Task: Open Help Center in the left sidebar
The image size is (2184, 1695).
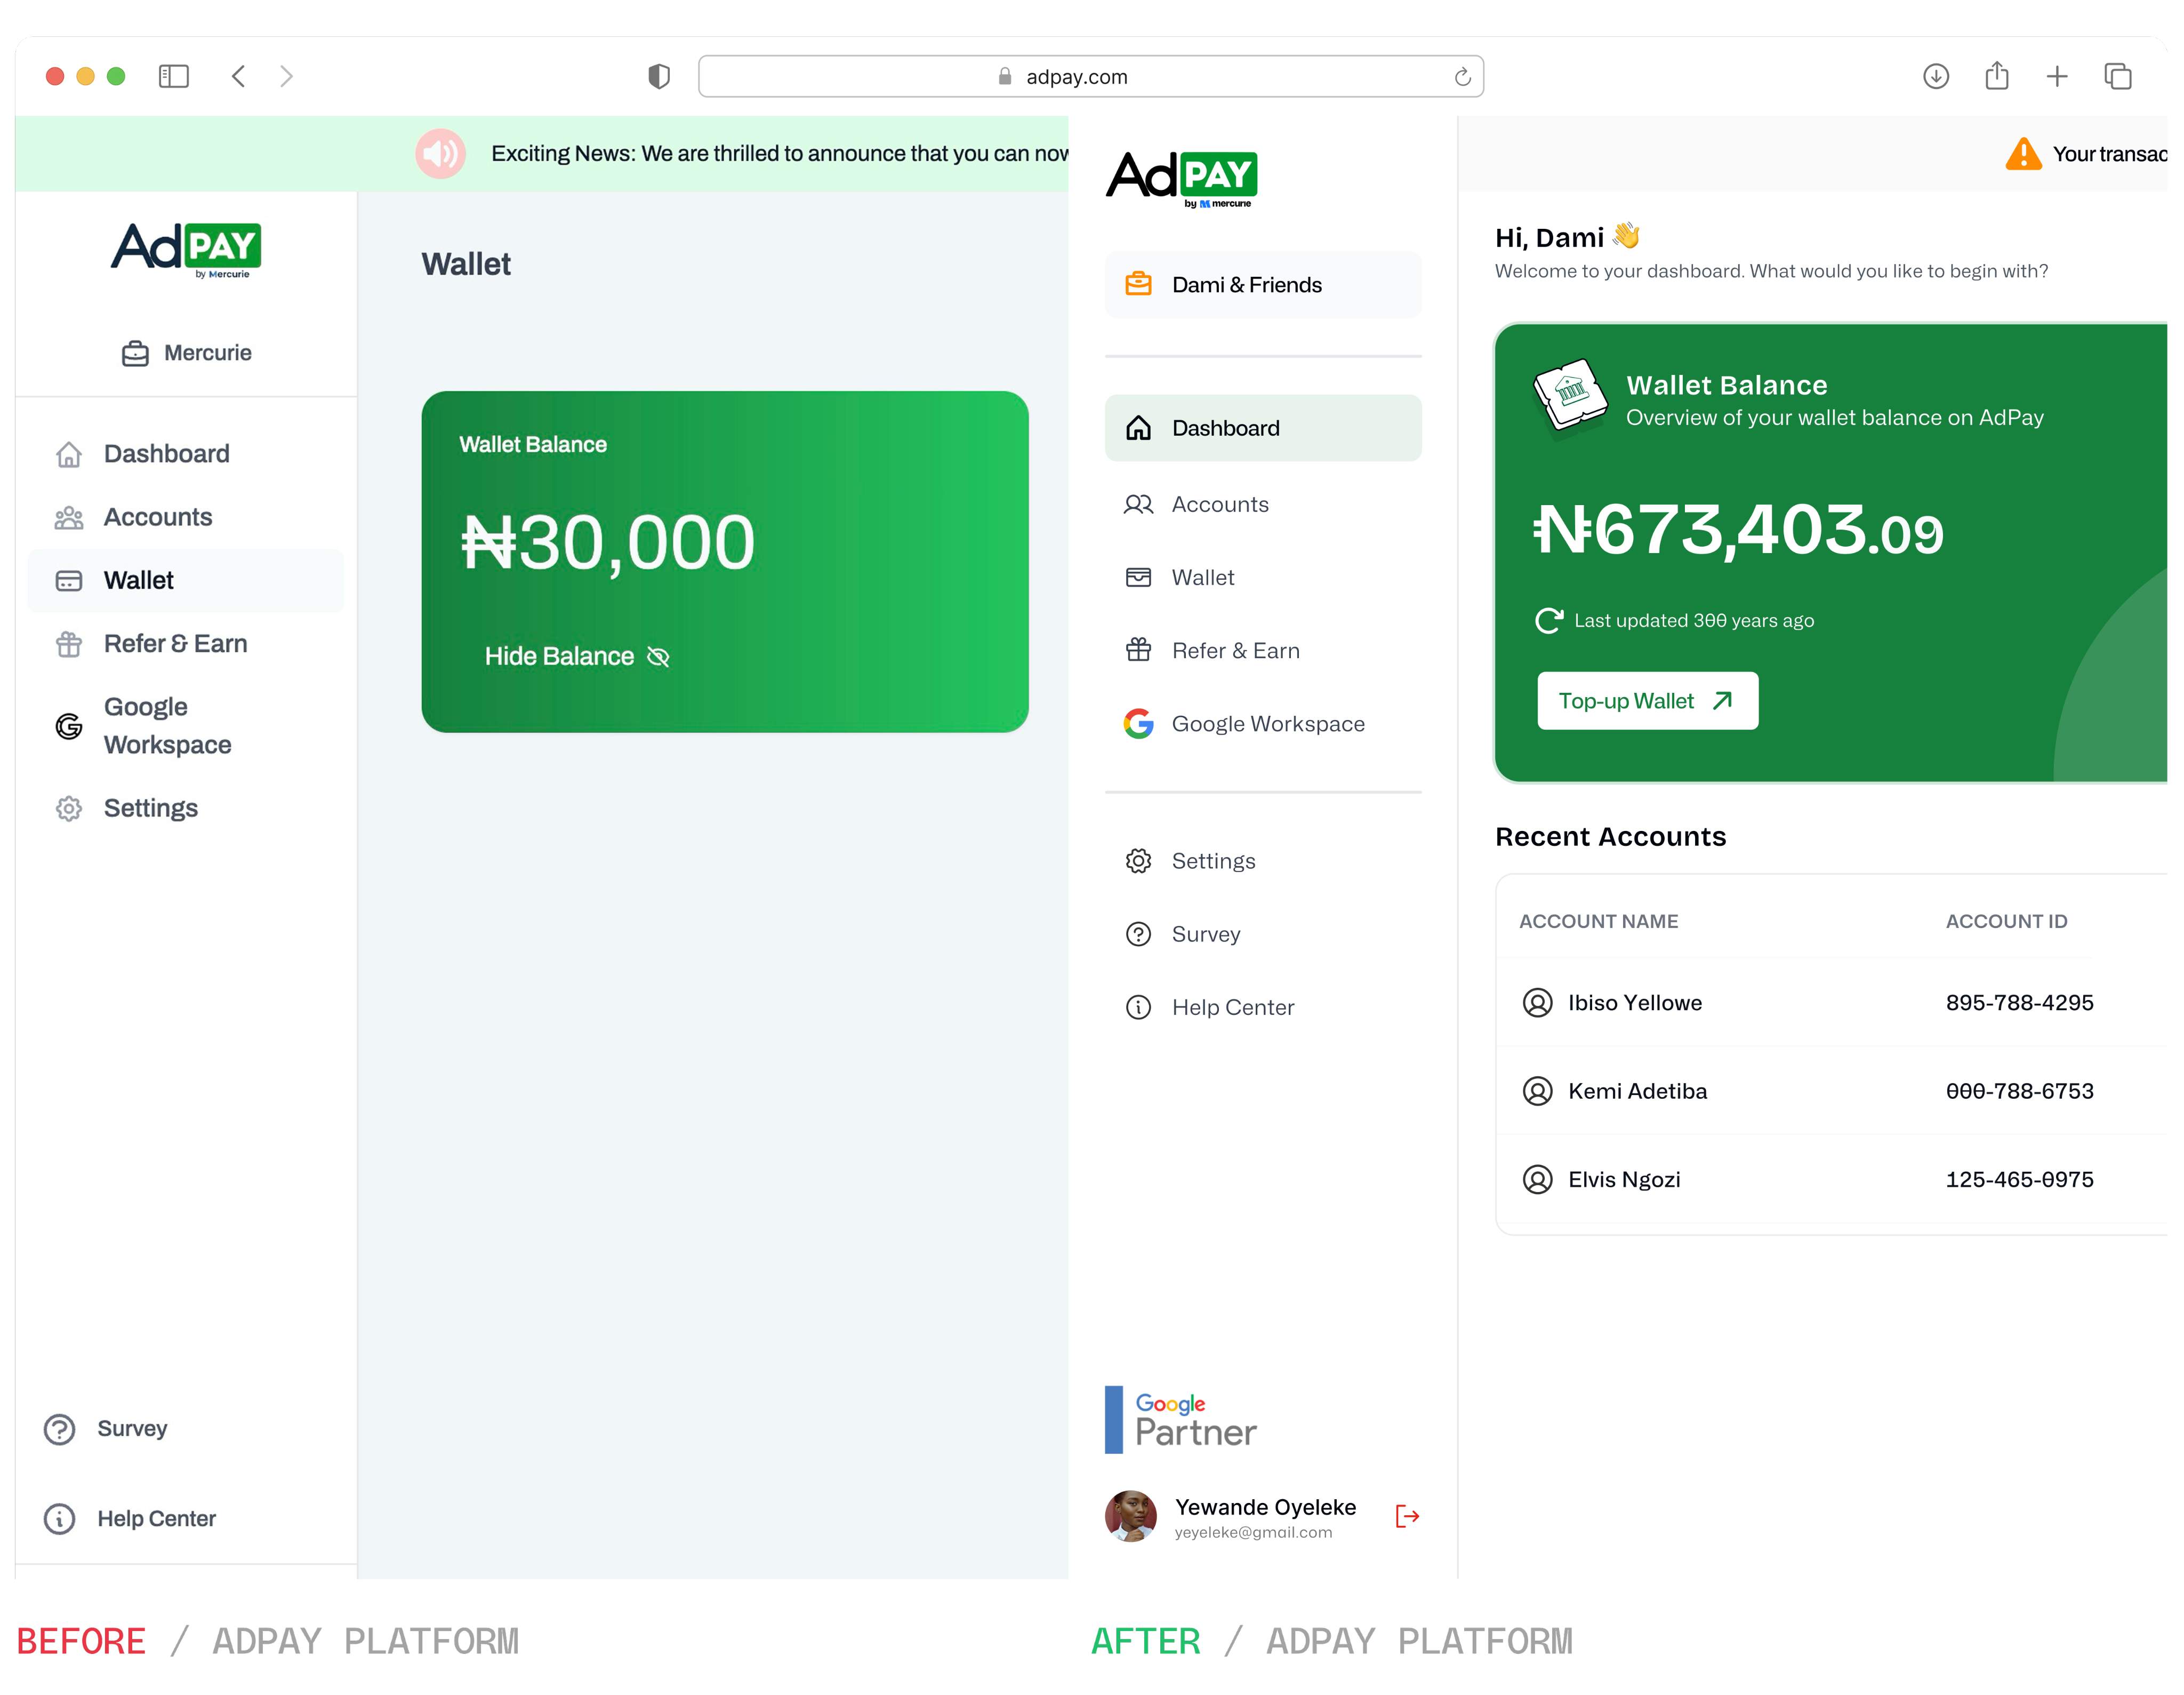Action: pos(156,1519)
